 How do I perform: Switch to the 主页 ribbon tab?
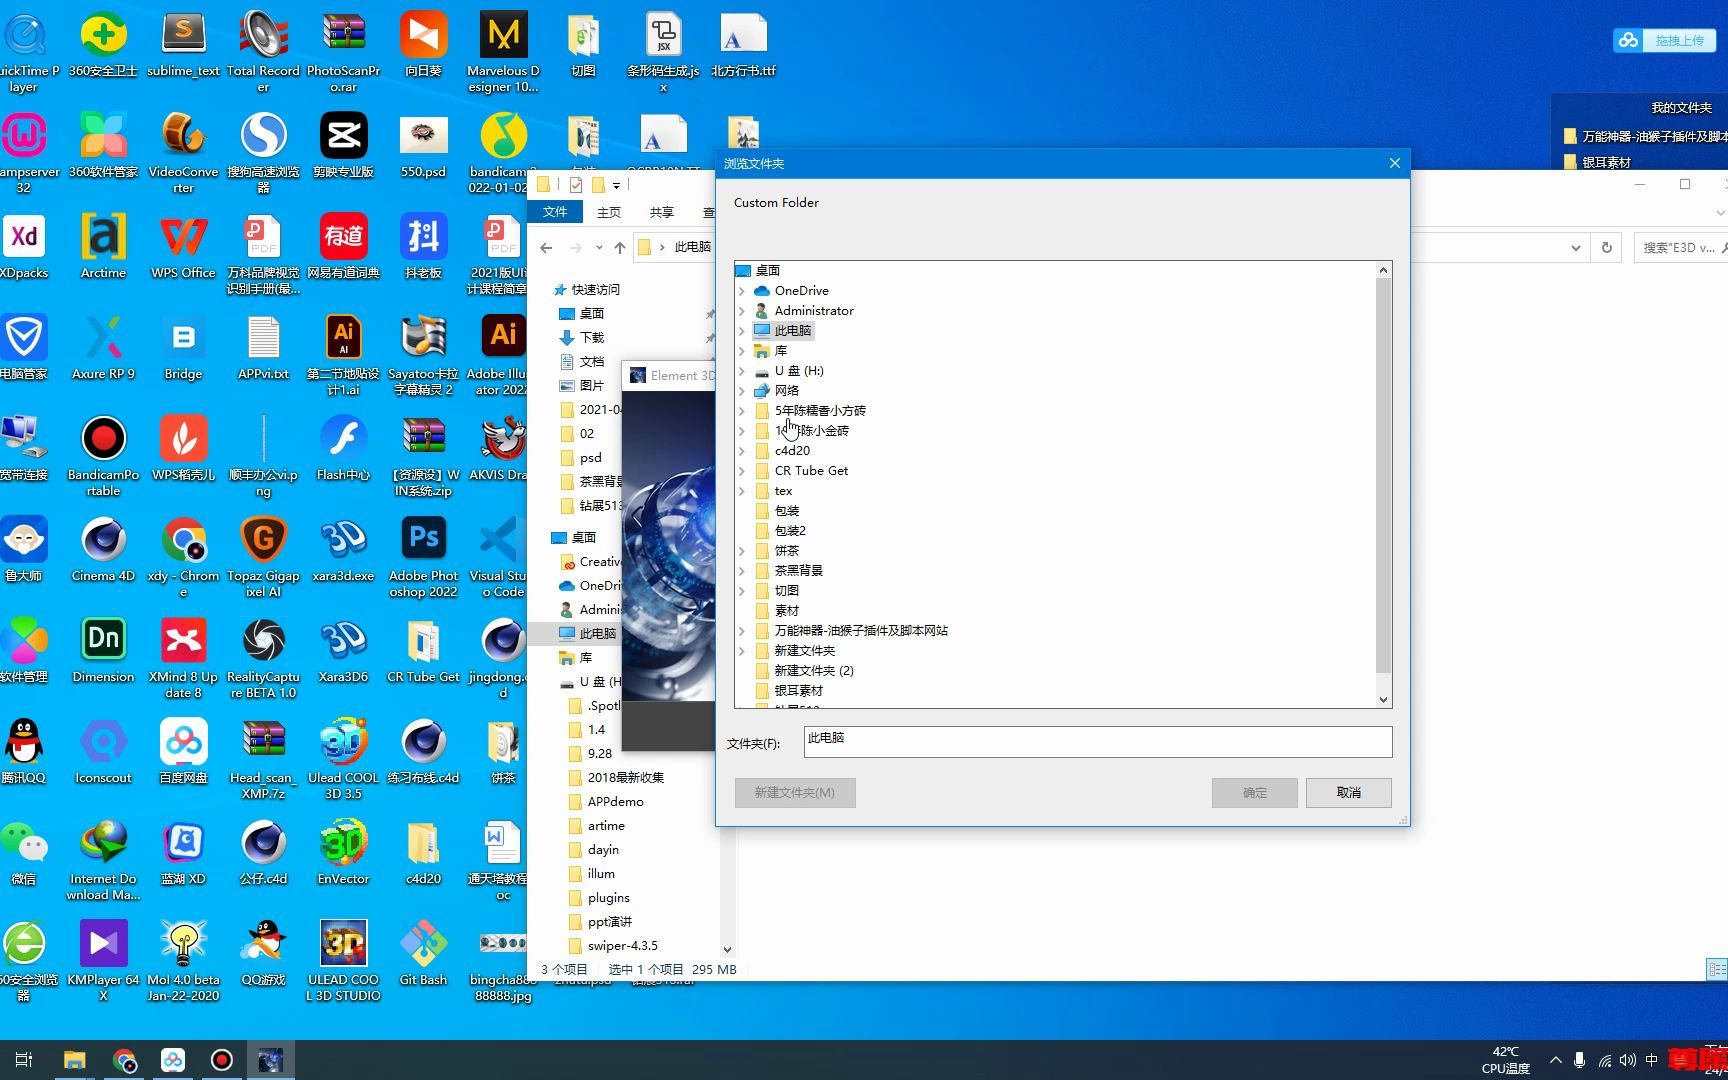point(608,212)
